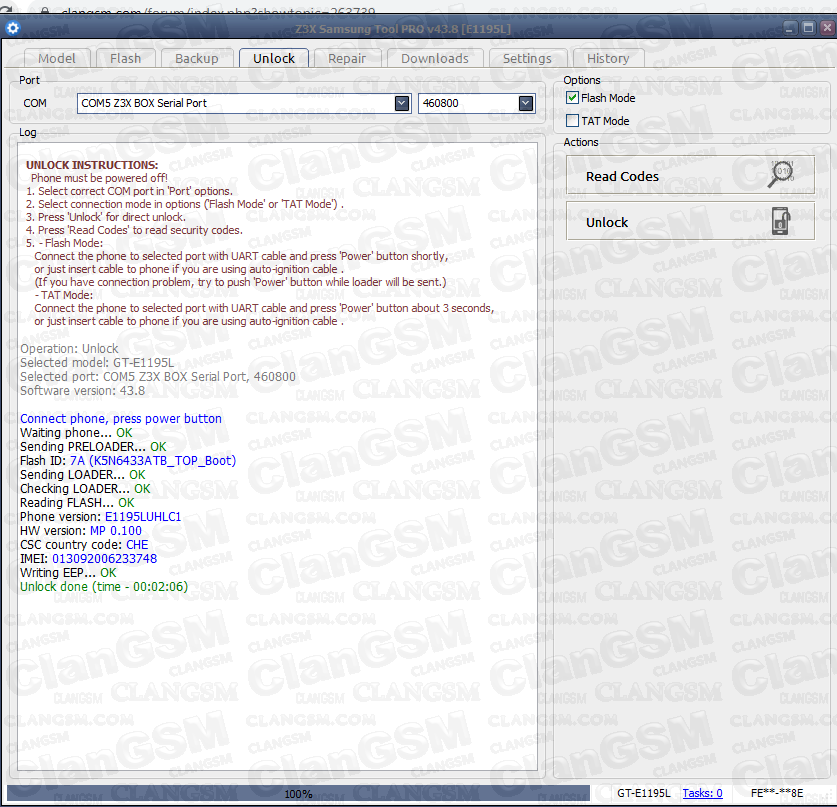837x807 pixels.
Task: Click the FE**-**8E serial in status bar
Action: pos(777,793)
